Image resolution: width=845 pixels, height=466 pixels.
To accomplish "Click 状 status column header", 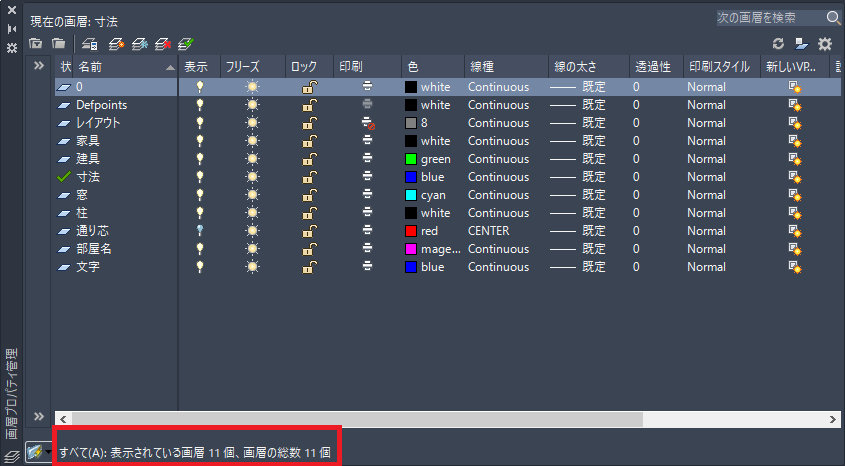I will [x=64, y=67].
